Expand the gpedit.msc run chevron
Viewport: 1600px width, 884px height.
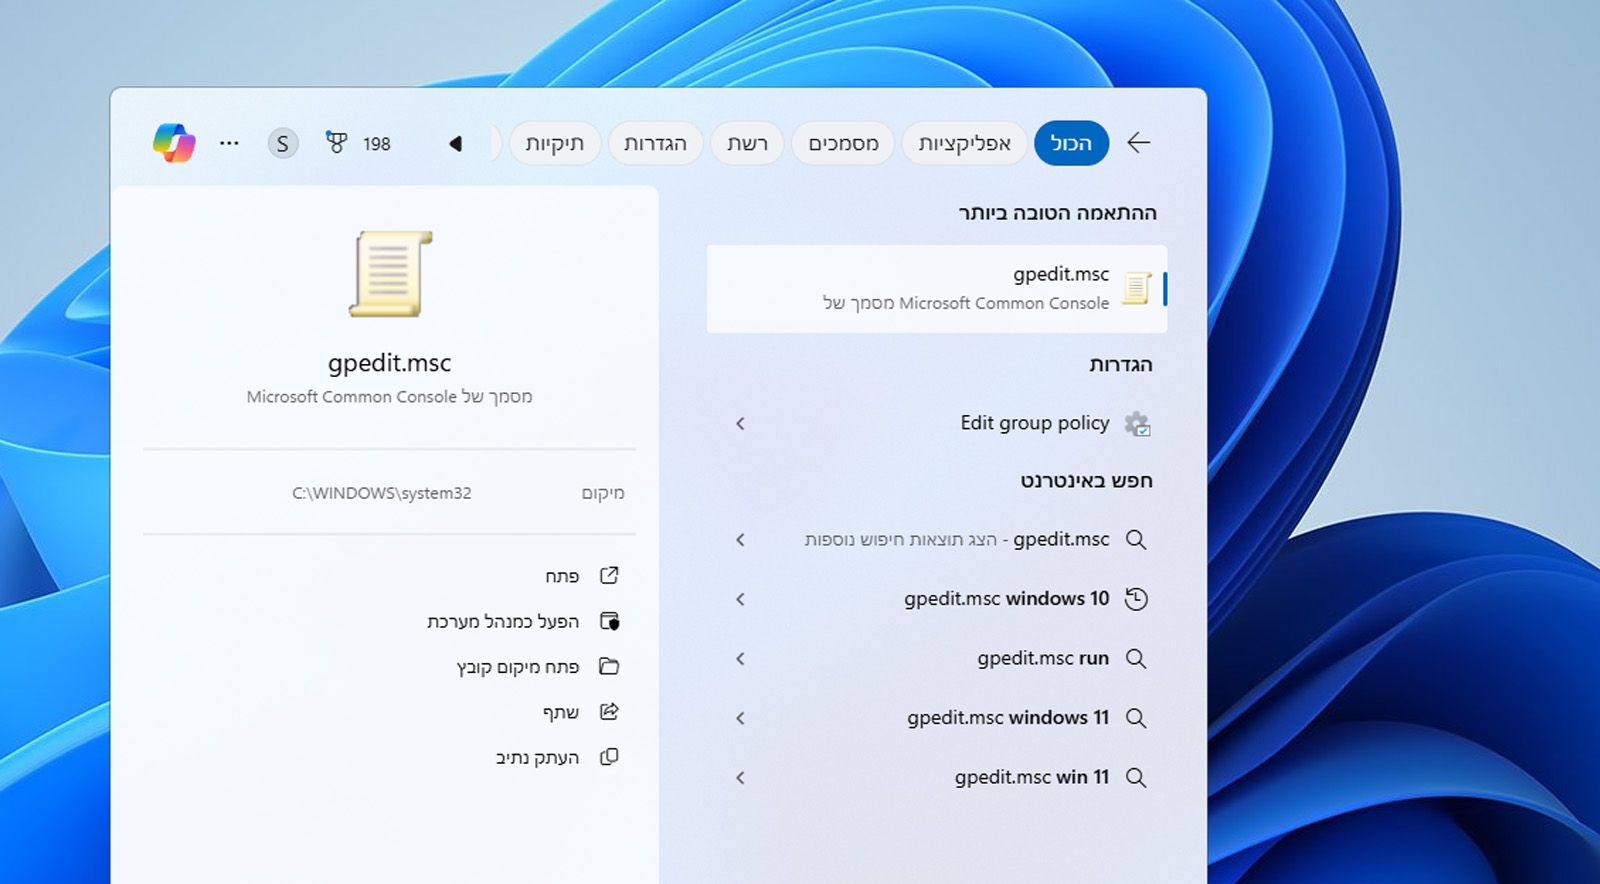point(740,659)
